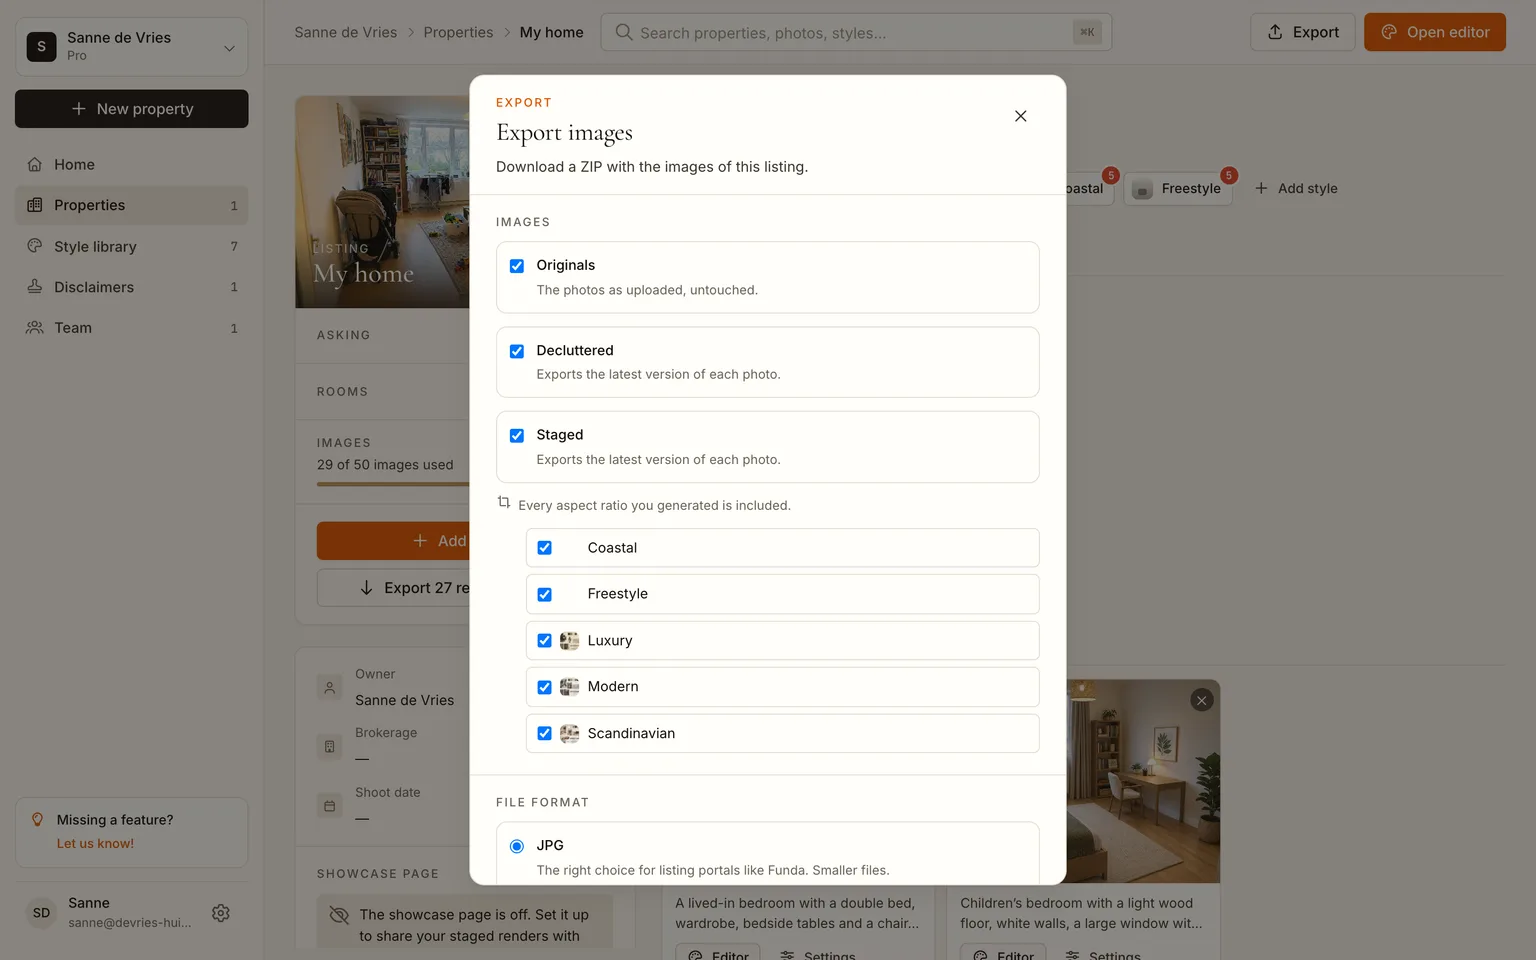The width and height of the screenshot is (1536, 960).
Task: Click the showcase page eye-off icon
Action: [339, 915]
